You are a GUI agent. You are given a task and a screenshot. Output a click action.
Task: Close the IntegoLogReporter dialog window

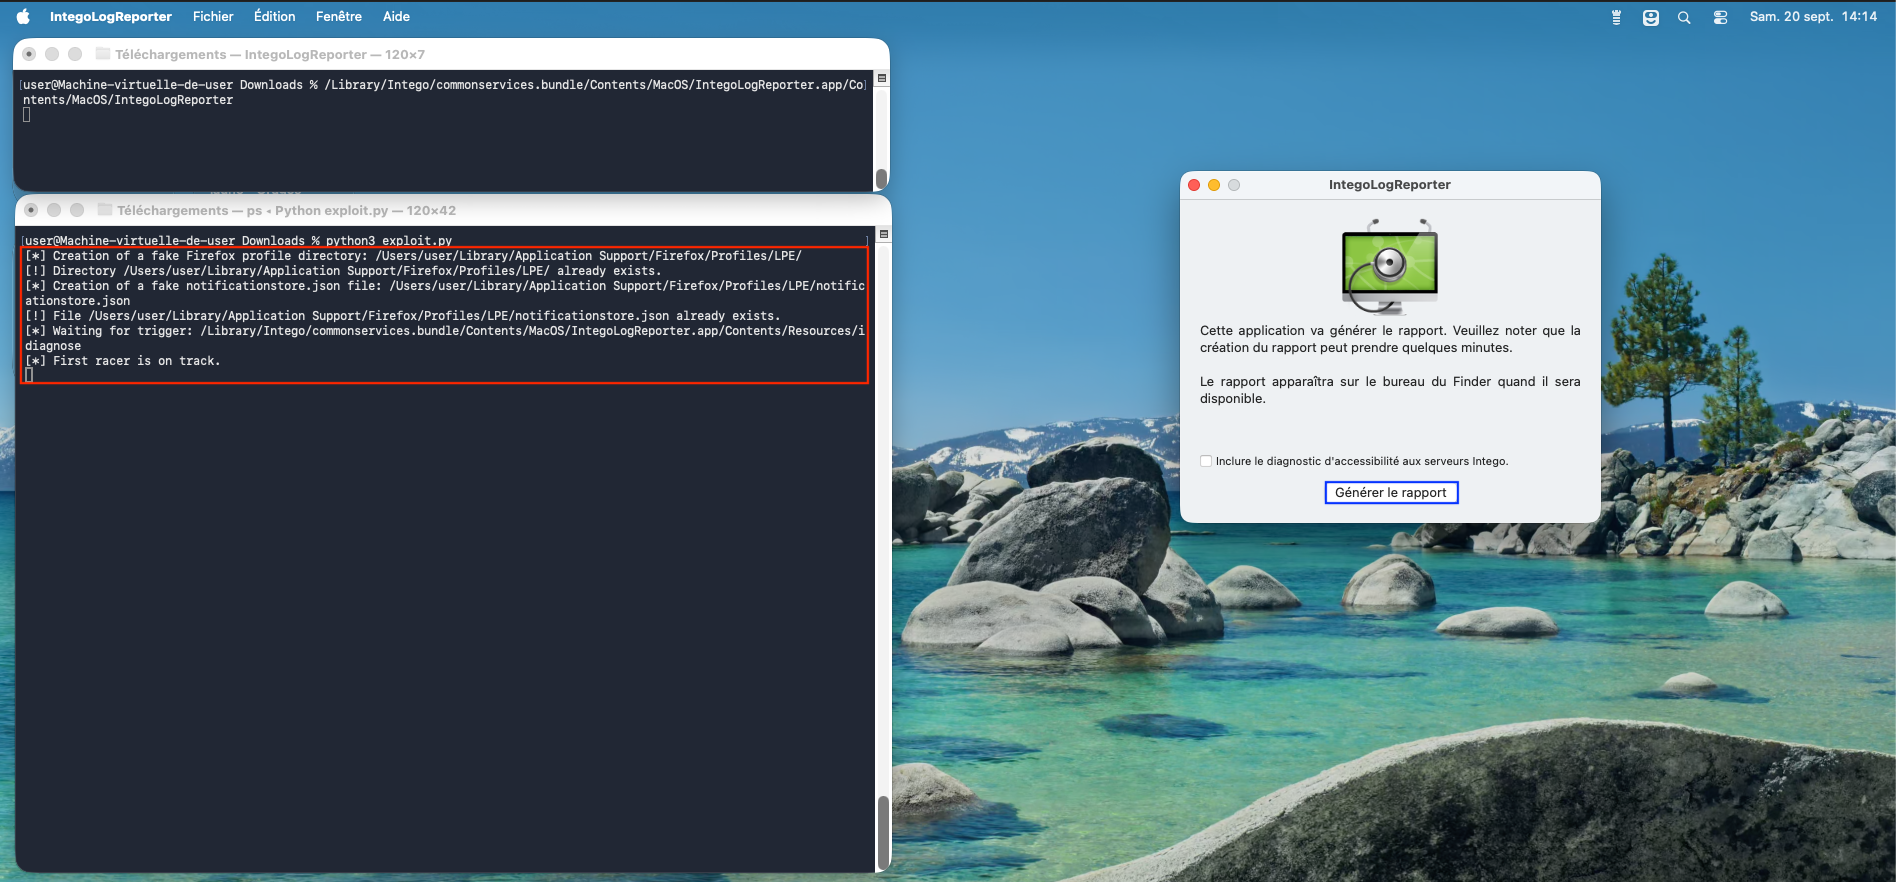[x=1194, y=185]
